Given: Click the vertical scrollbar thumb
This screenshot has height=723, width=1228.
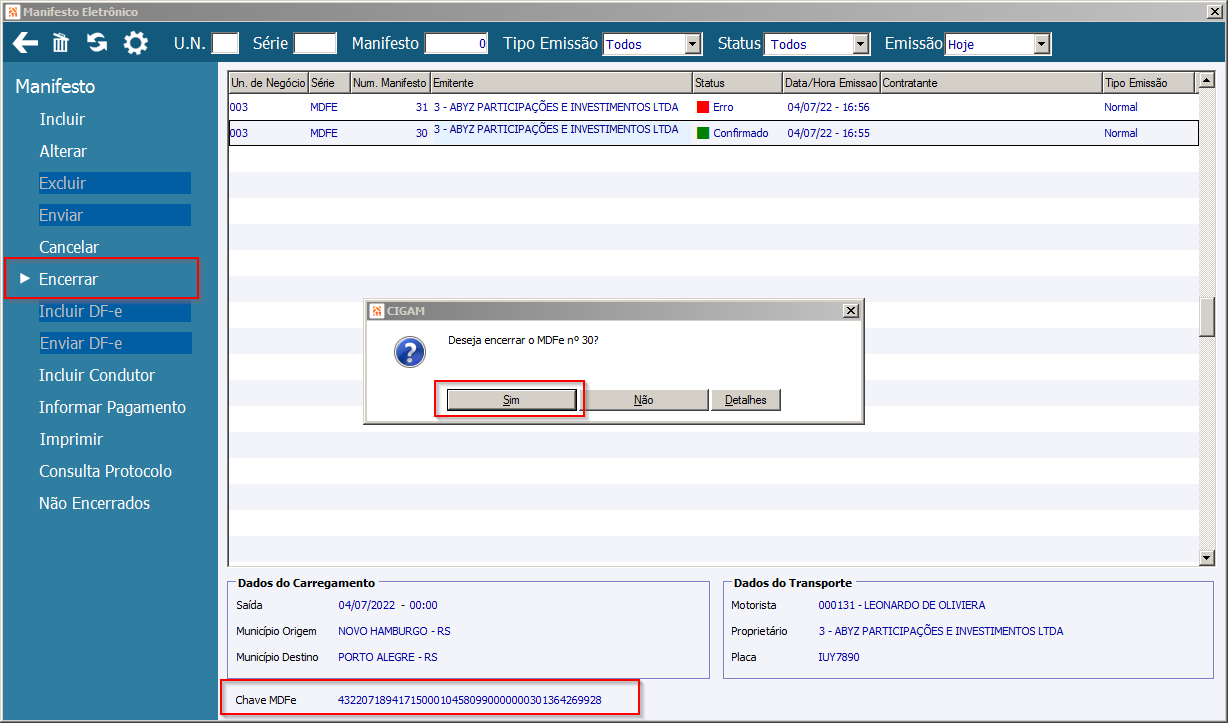Looking at the screenshot, I should pyautogui.click(x=1206, y=318).
